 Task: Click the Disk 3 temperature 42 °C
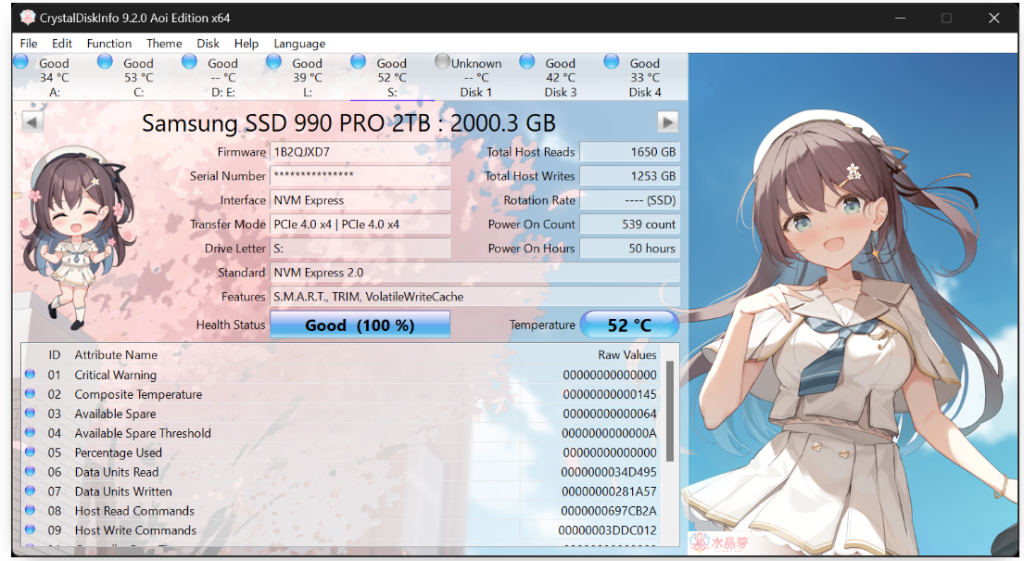click(560, 77)
